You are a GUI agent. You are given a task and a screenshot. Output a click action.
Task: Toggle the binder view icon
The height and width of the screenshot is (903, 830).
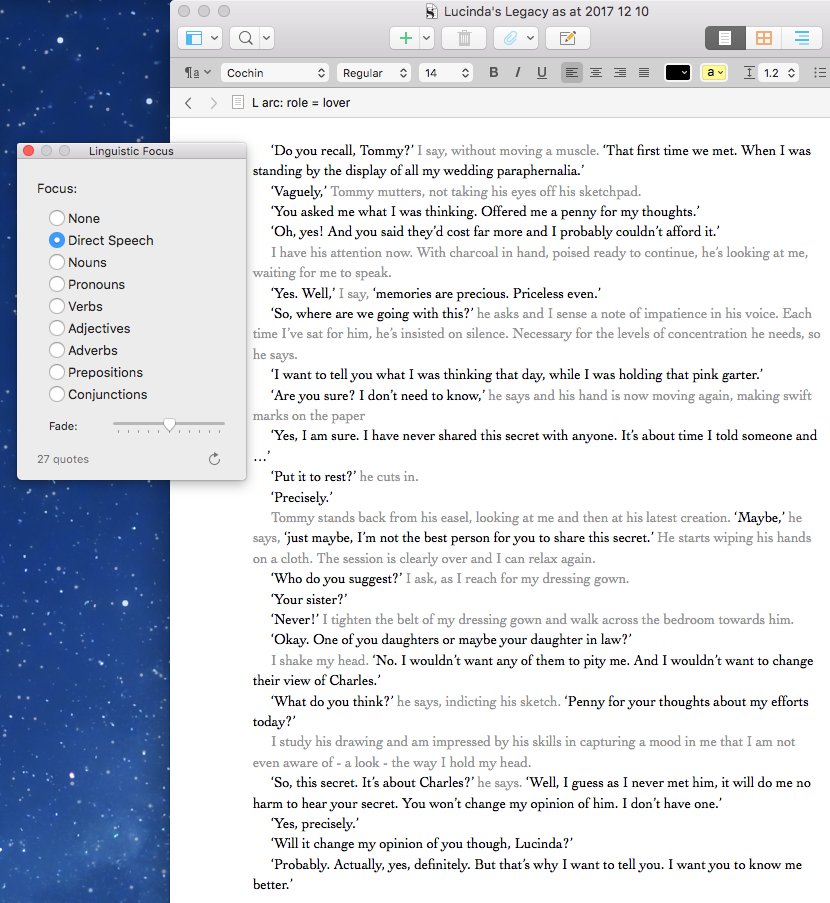(194, 39)
